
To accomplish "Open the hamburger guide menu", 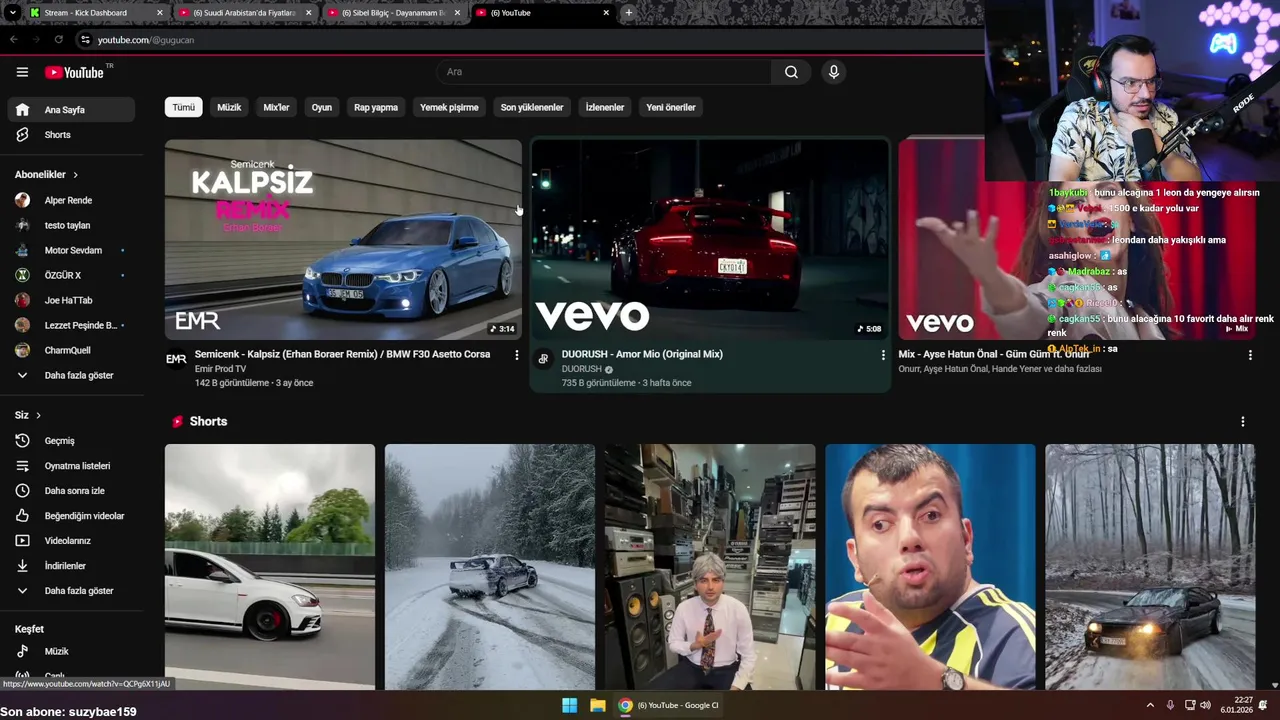I will tap(22, 72).
